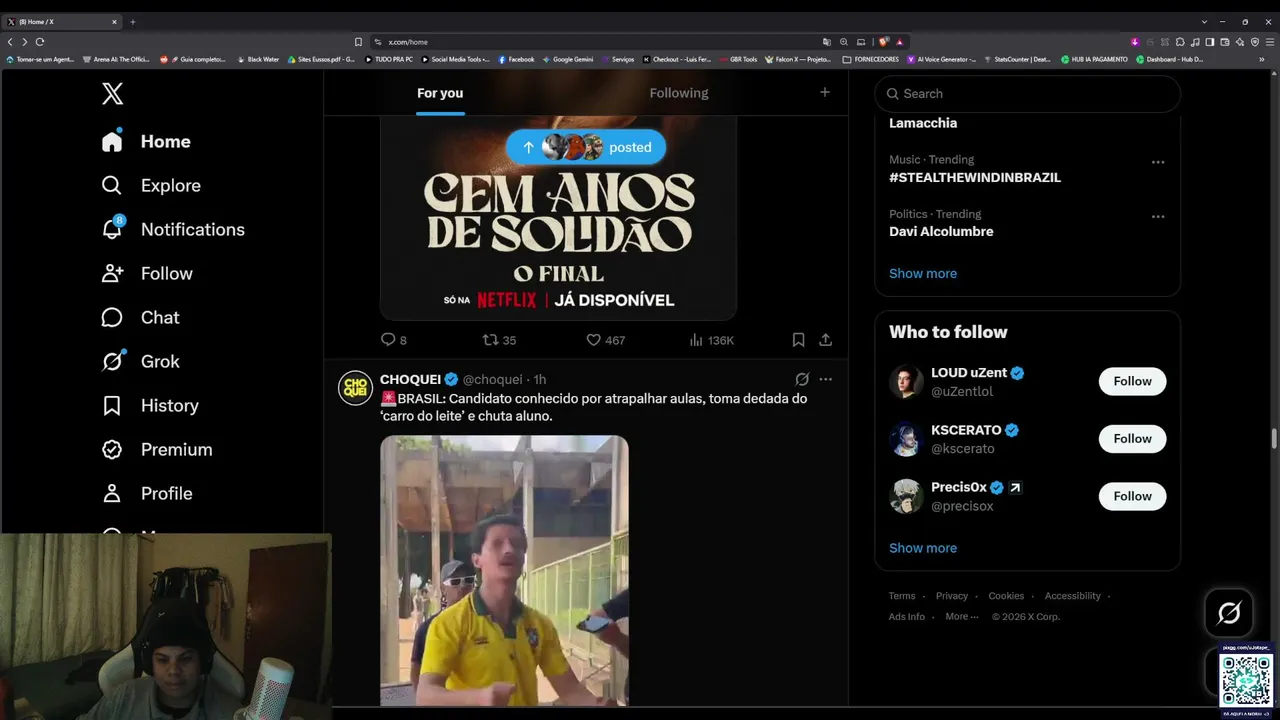Open Notifications bell in the sidebar
Image resolution: width=1280 pixels, height=720 pixels.
point(173,229)
